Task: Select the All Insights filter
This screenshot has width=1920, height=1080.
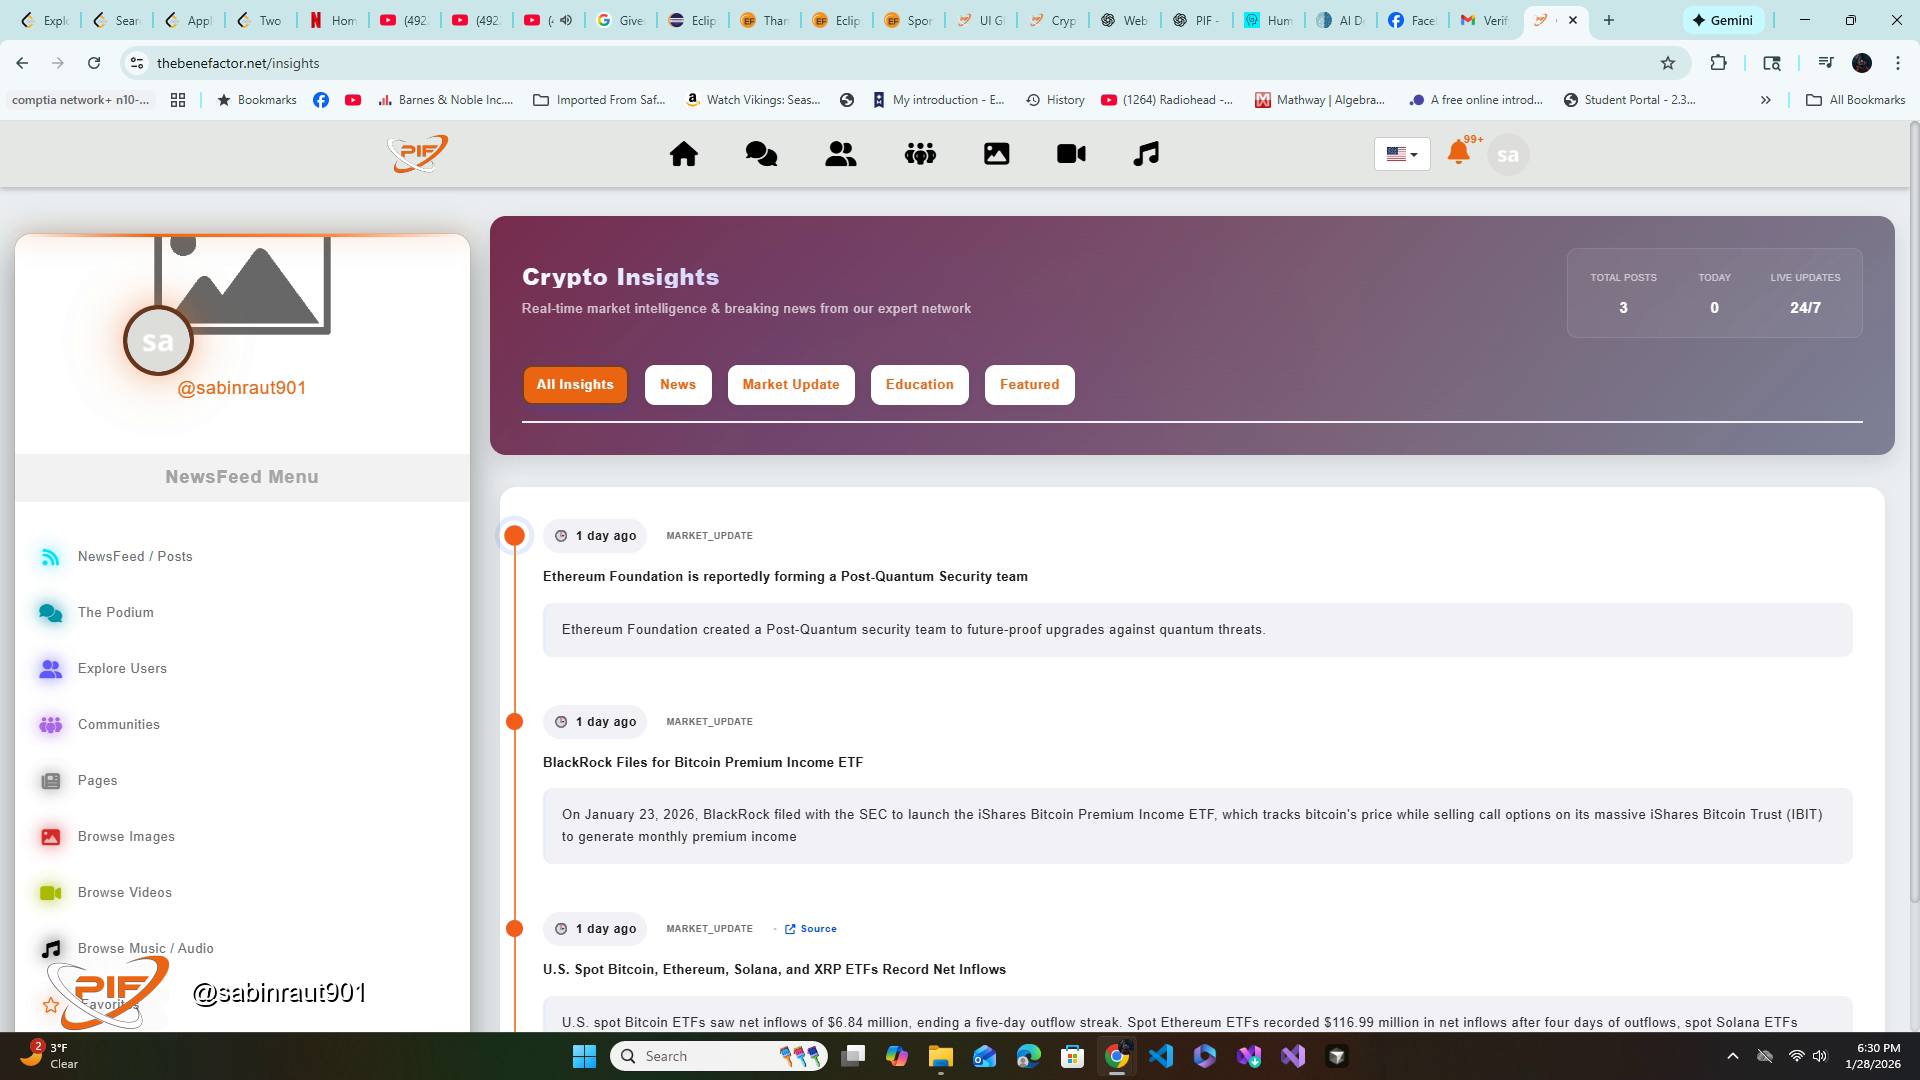Action: point(575,385)
